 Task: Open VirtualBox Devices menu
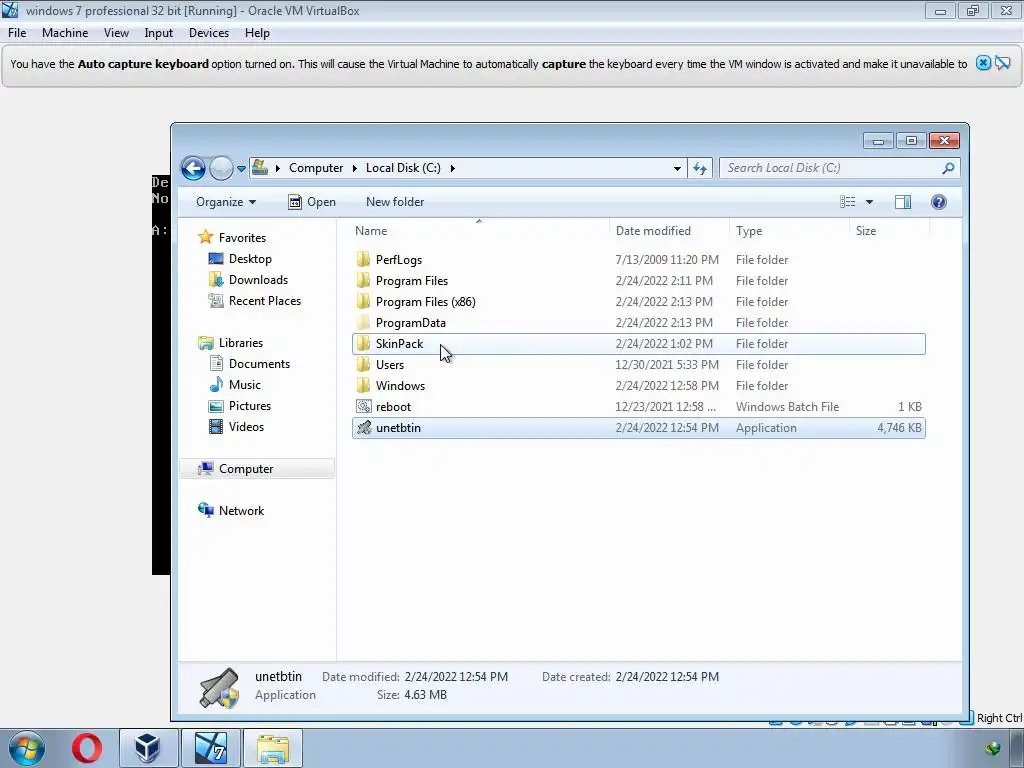point(209,33)
